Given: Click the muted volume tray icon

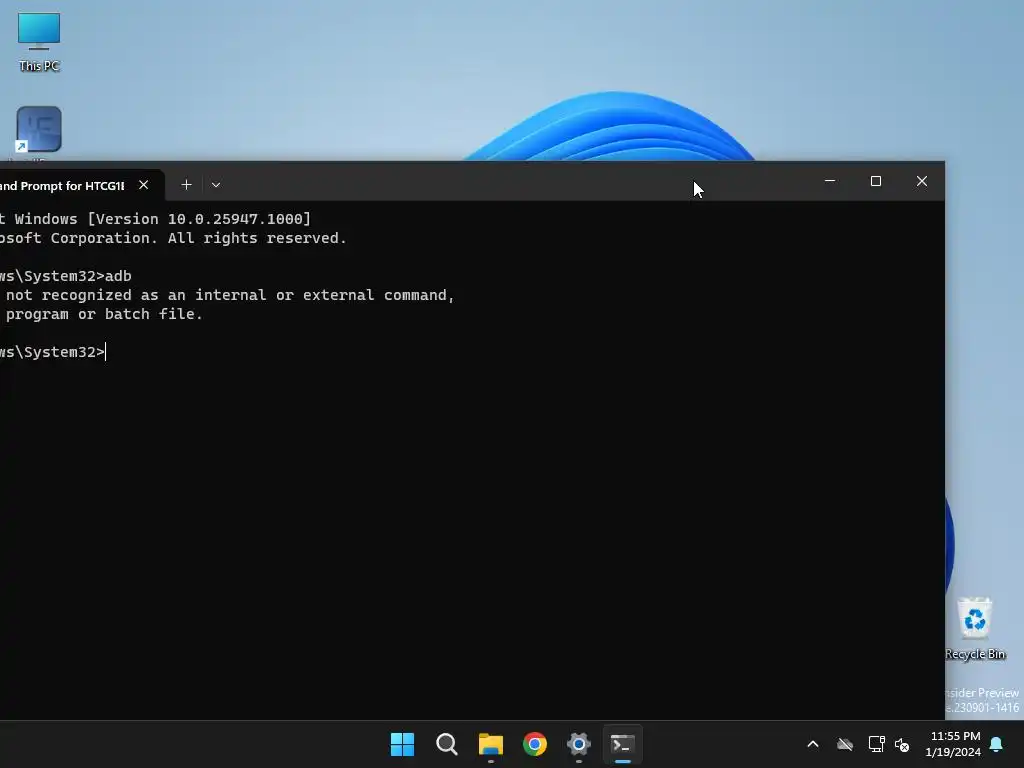Looking at the screenshot, I should coord(902,744).
